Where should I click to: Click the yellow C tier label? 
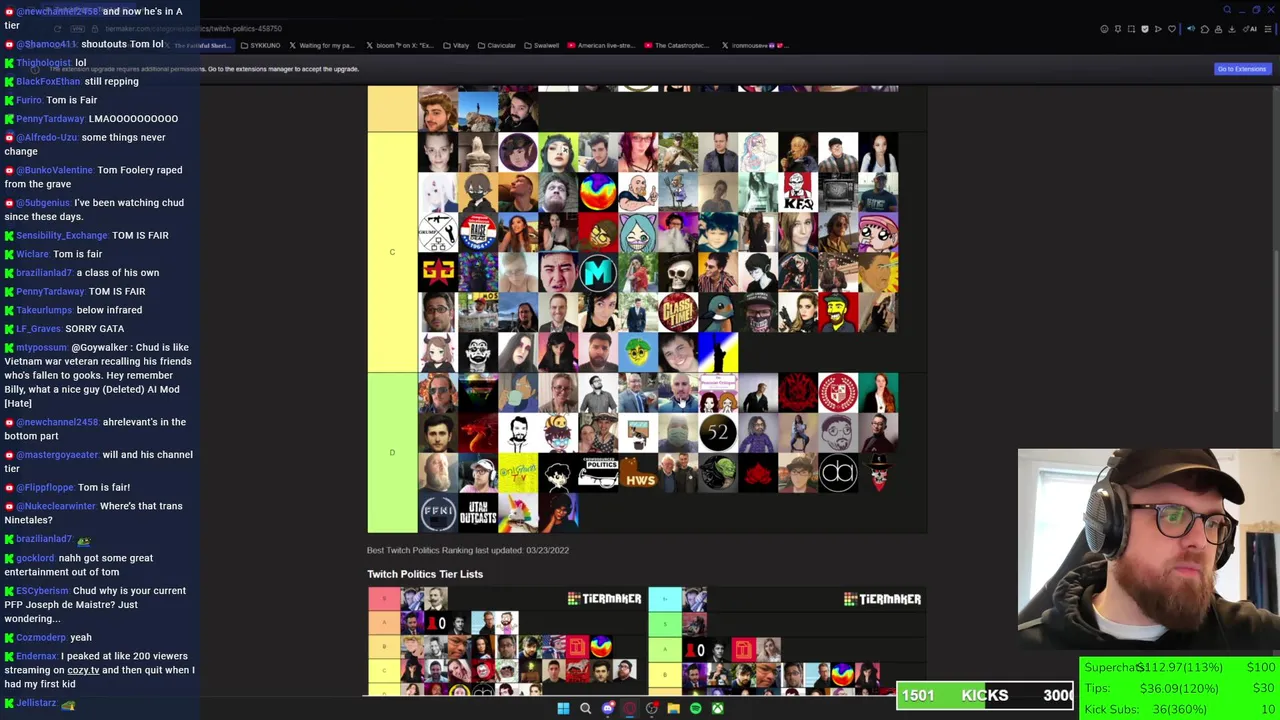click(392, 252)
